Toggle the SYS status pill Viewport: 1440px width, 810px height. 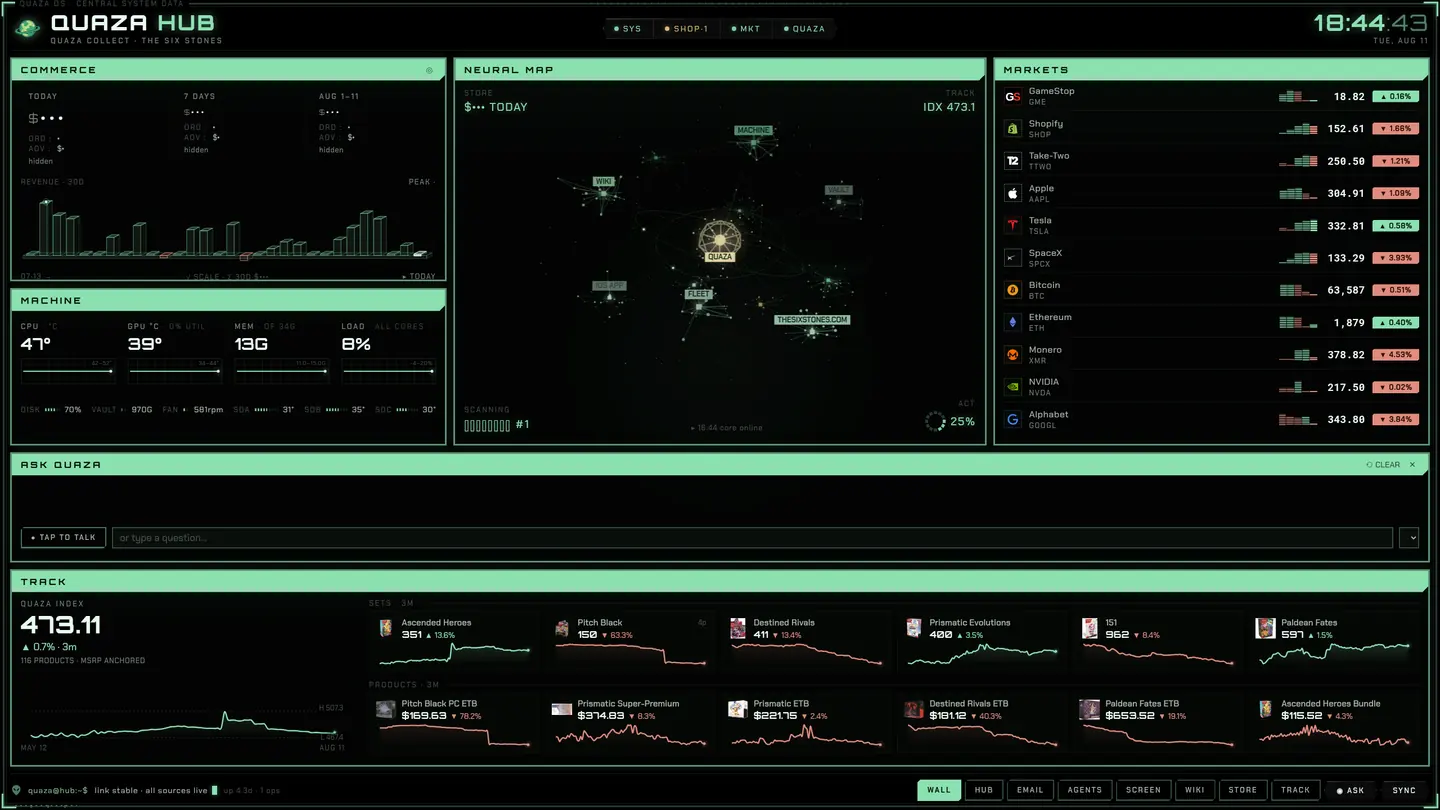coord(628,29)
